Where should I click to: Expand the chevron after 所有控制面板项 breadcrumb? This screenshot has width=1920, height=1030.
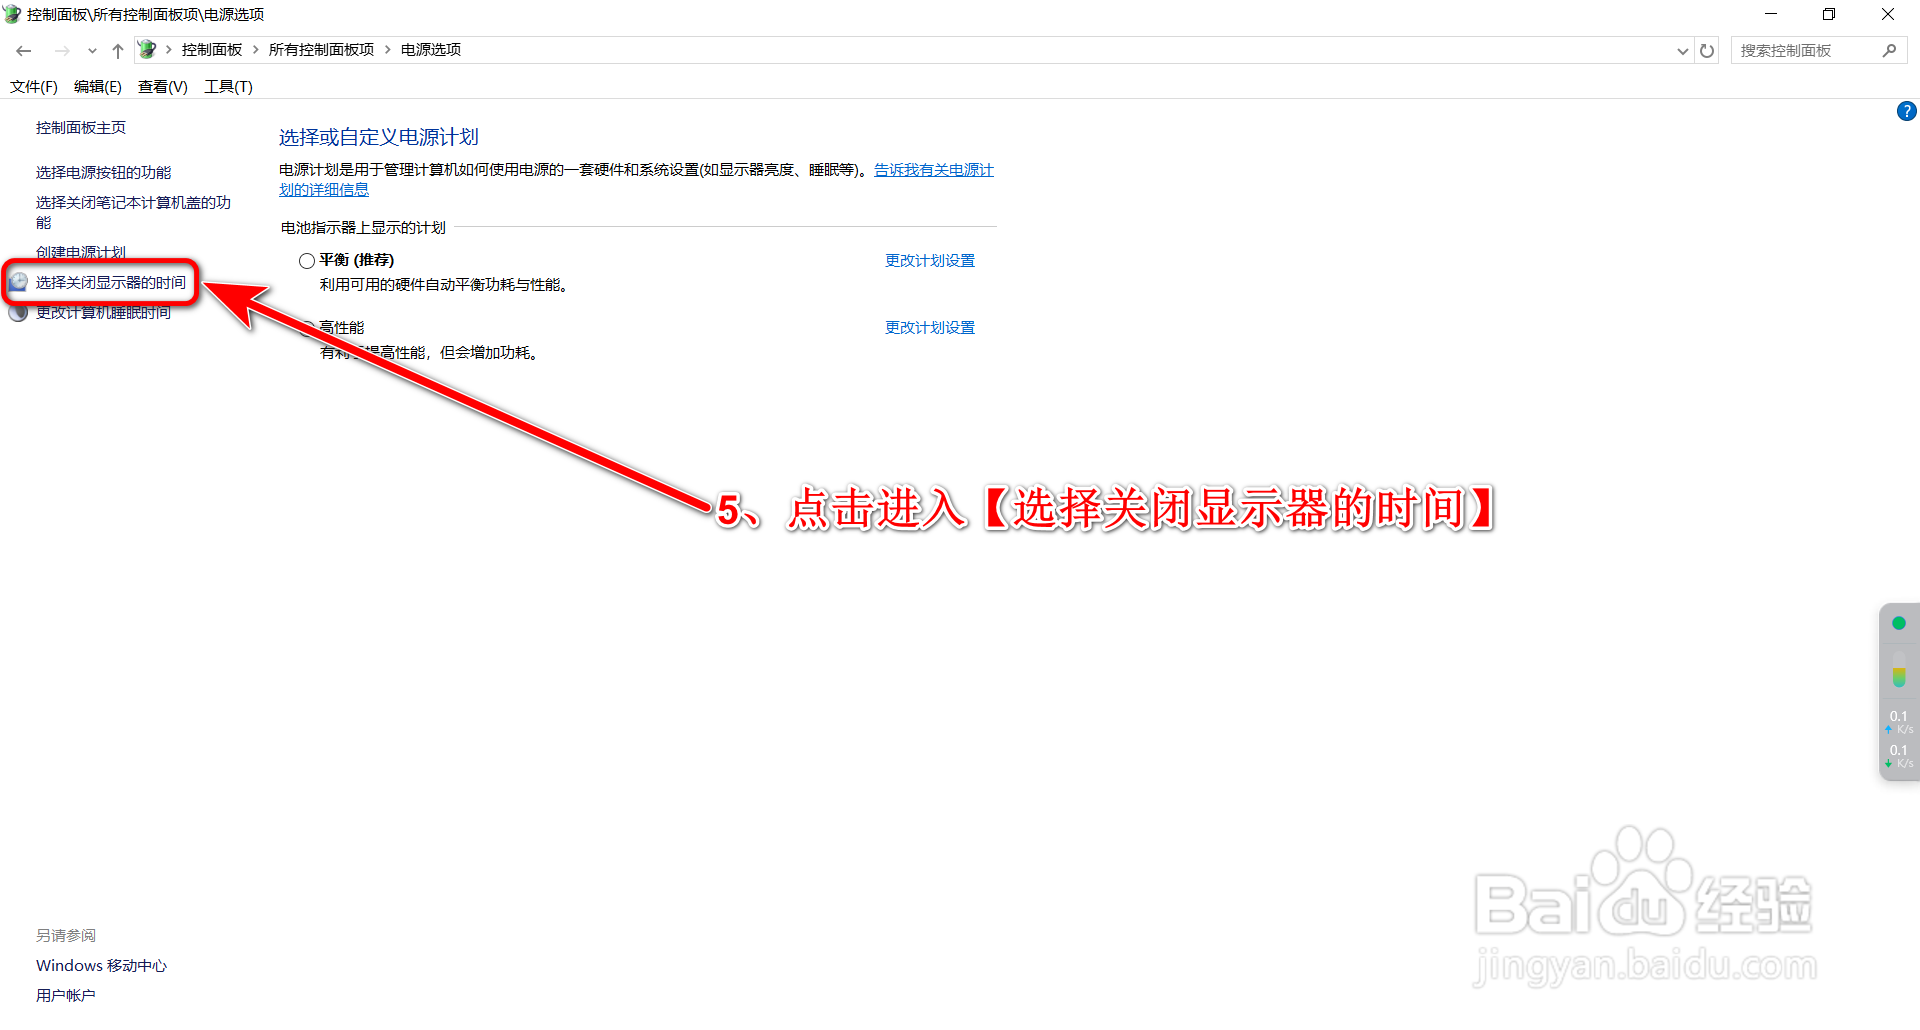(x=388, y=50)
